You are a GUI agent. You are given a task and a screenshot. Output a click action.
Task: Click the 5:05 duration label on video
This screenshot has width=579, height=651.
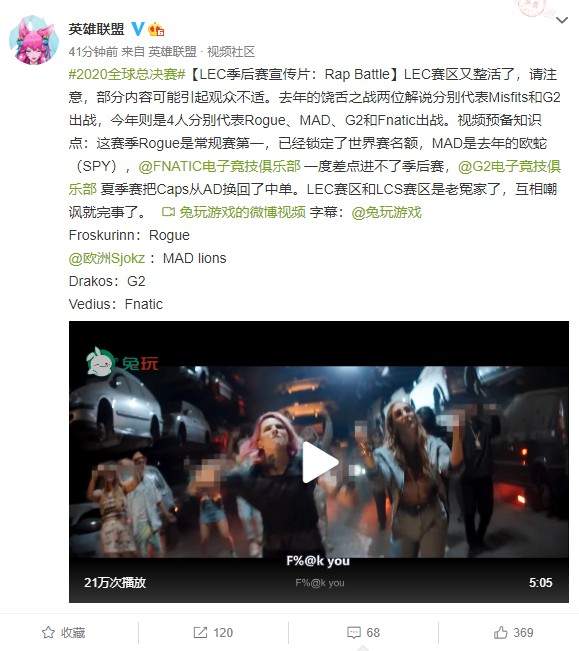(540, 582)
